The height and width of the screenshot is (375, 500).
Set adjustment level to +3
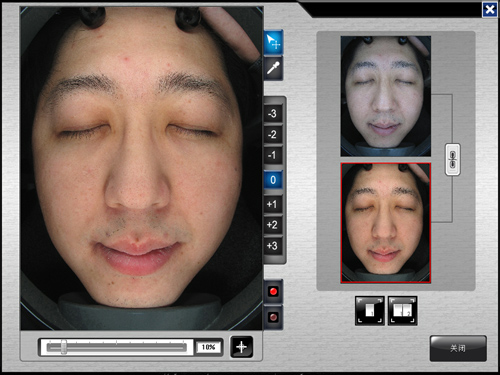click(x=273, y=246)
